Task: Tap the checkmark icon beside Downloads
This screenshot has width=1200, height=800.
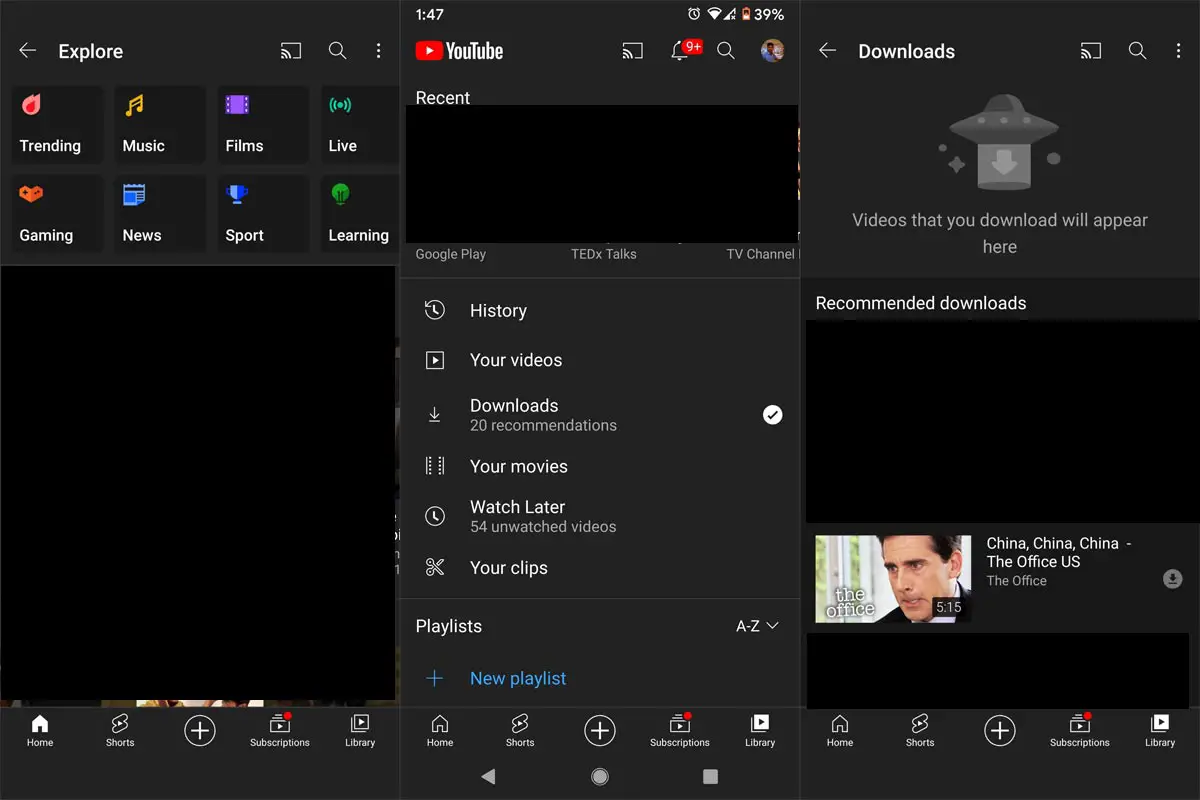Action: [x=773, y=415]
